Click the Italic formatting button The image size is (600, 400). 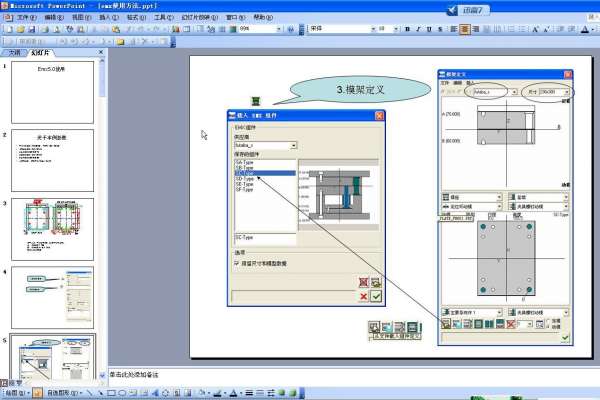pyautogui.click(x=418, y=29)
